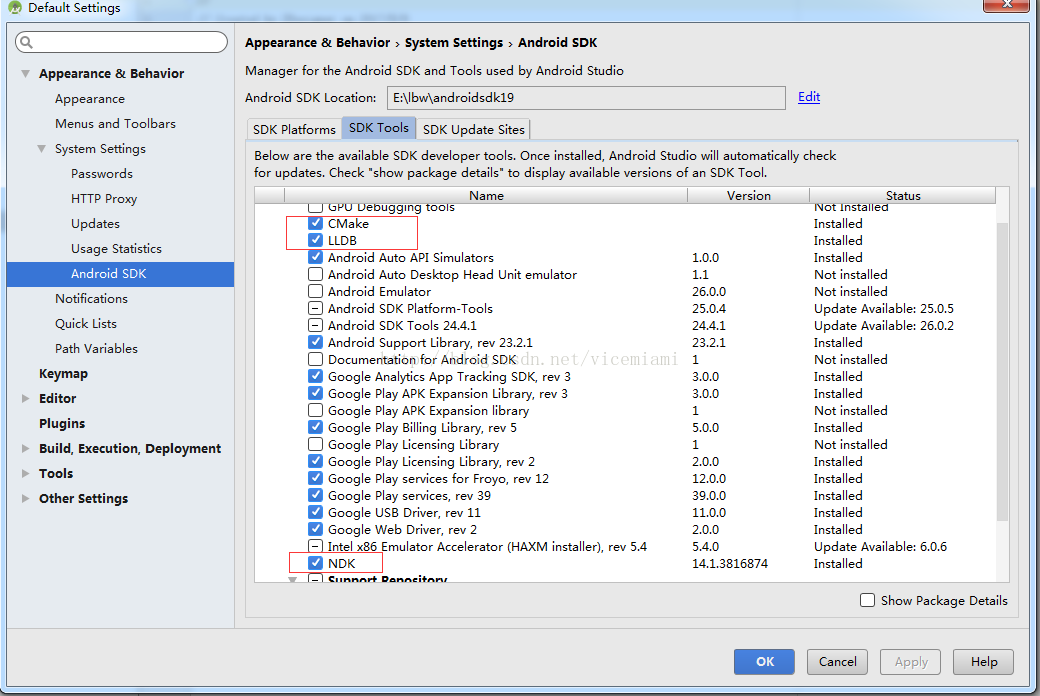Click the Help button

(984, 661)
